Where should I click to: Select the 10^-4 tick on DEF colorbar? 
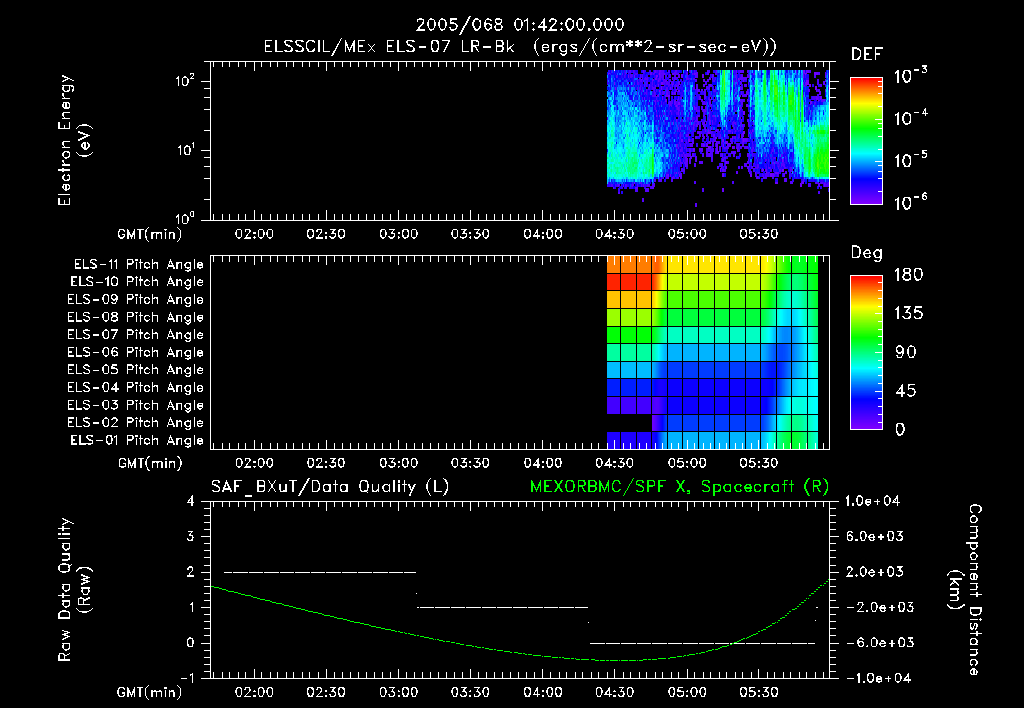click(910, 118)
